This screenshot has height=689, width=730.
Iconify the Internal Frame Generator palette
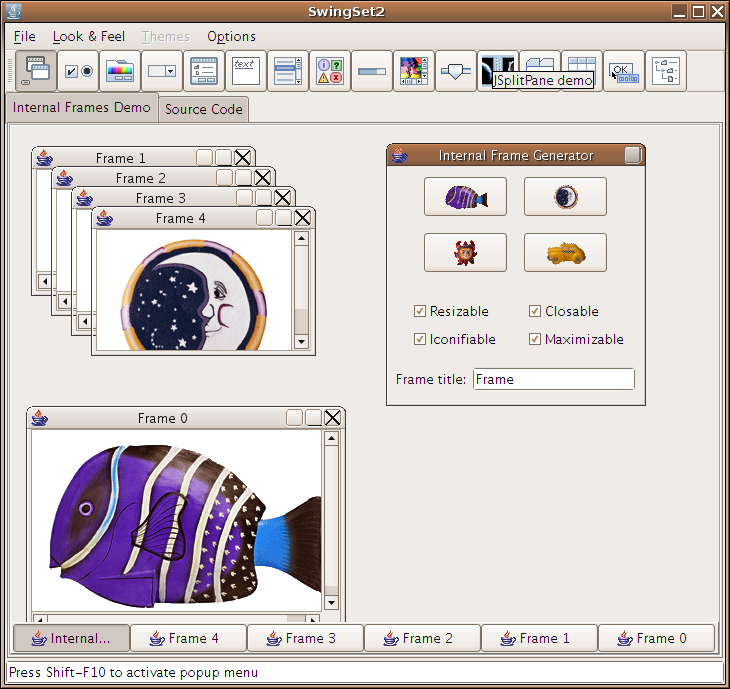click(x=632, y=155)
